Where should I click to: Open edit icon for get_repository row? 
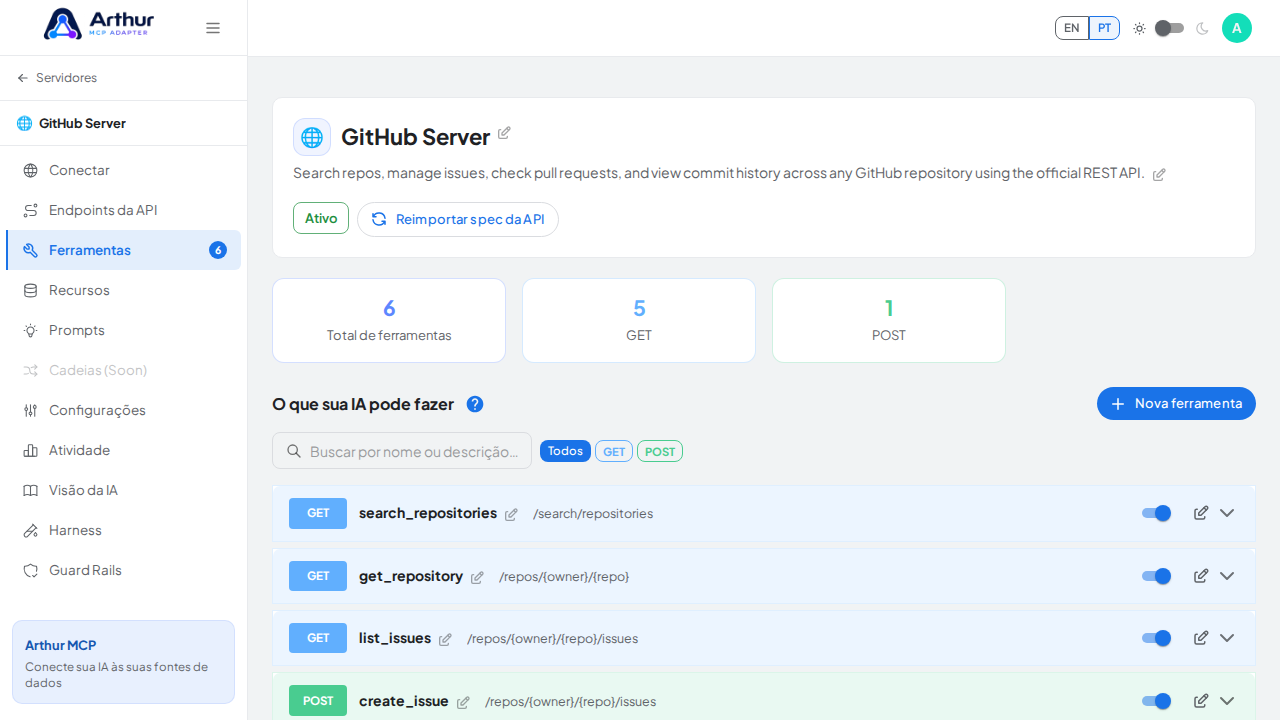[1201, 576]
